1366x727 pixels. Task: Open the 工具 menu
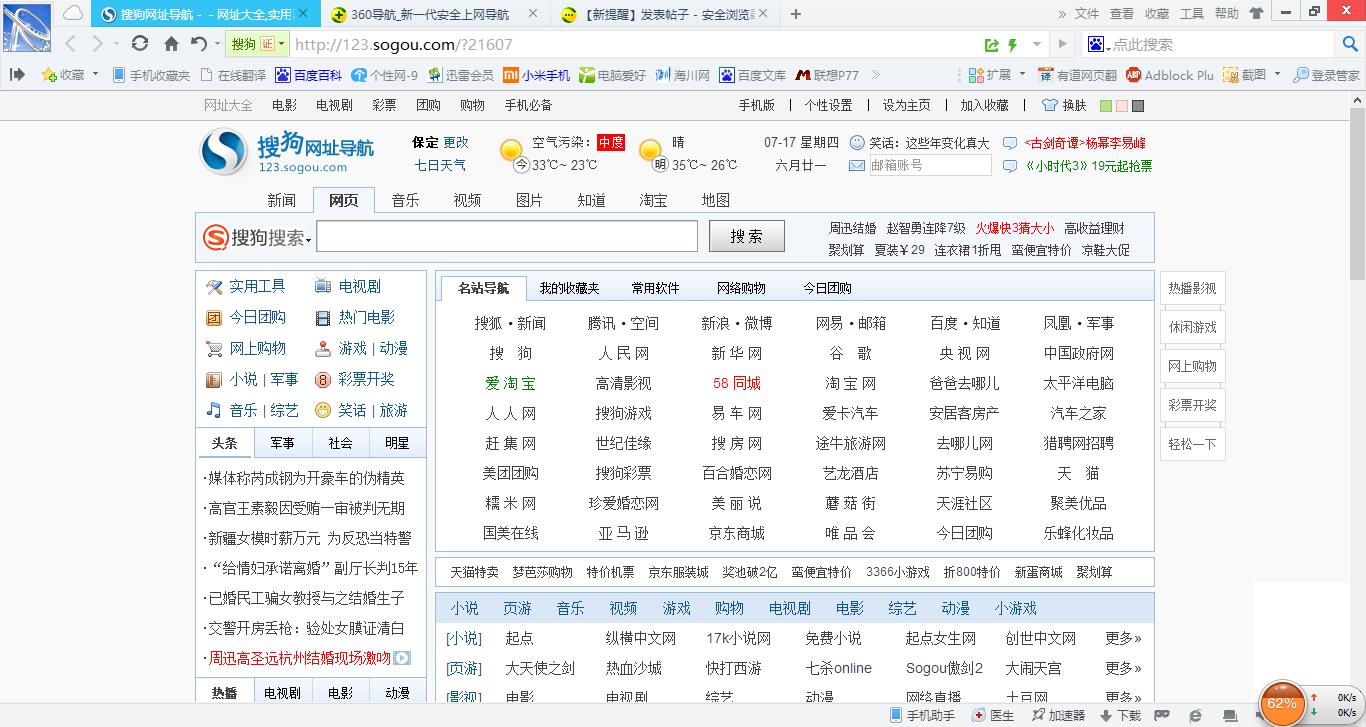pos(1192,14)
